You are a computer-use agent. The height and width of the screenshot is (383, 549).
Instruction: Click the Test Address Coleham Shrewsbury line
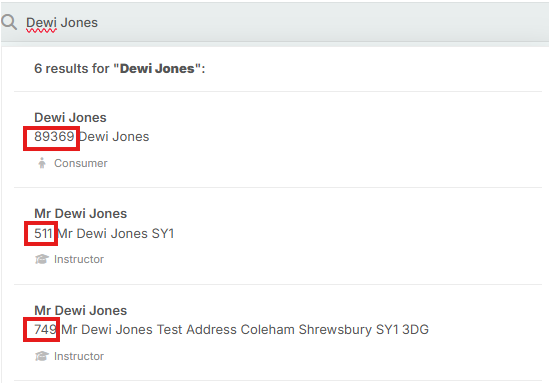pyautogui.click(x=245, y=330)
